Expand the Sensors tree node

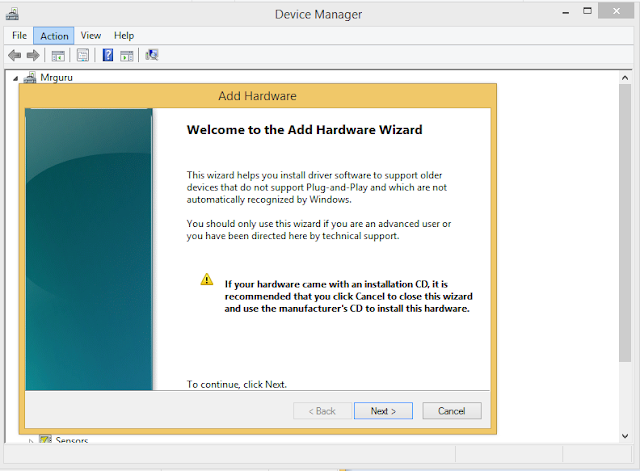click(31, 441)
